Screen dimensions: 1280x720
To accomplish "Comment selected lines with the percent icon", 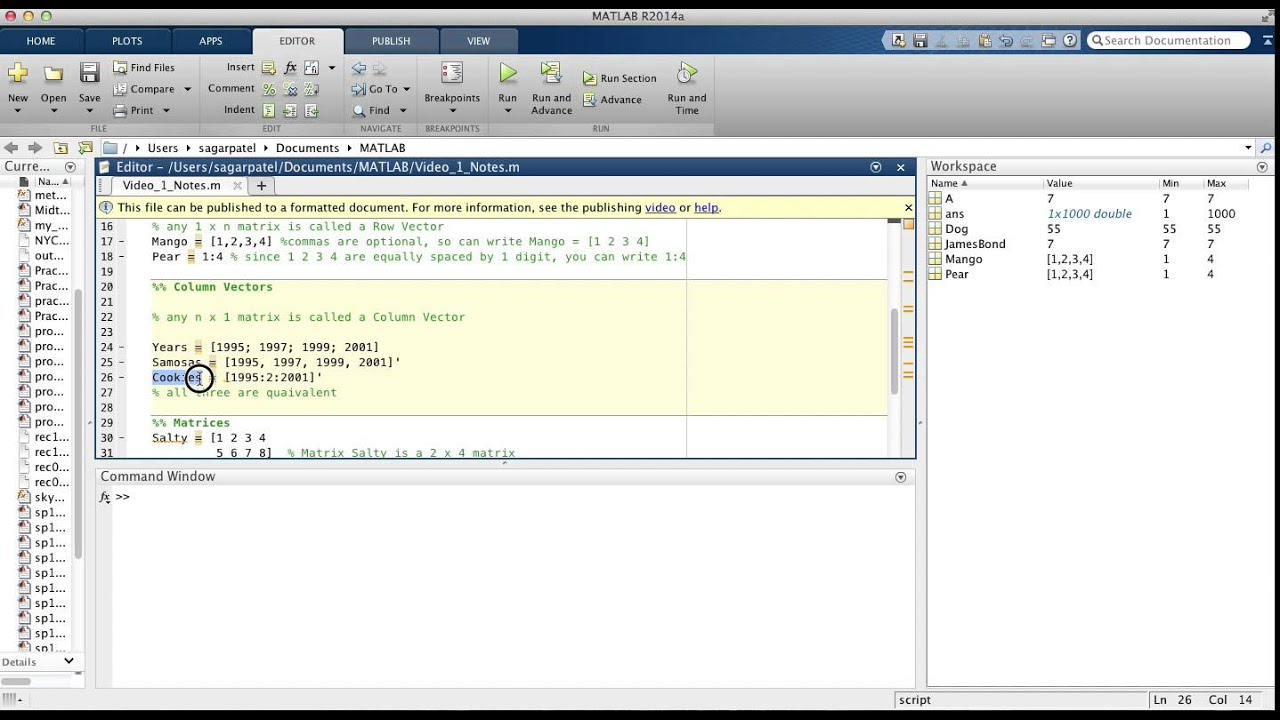I will [x=268, y=89].
